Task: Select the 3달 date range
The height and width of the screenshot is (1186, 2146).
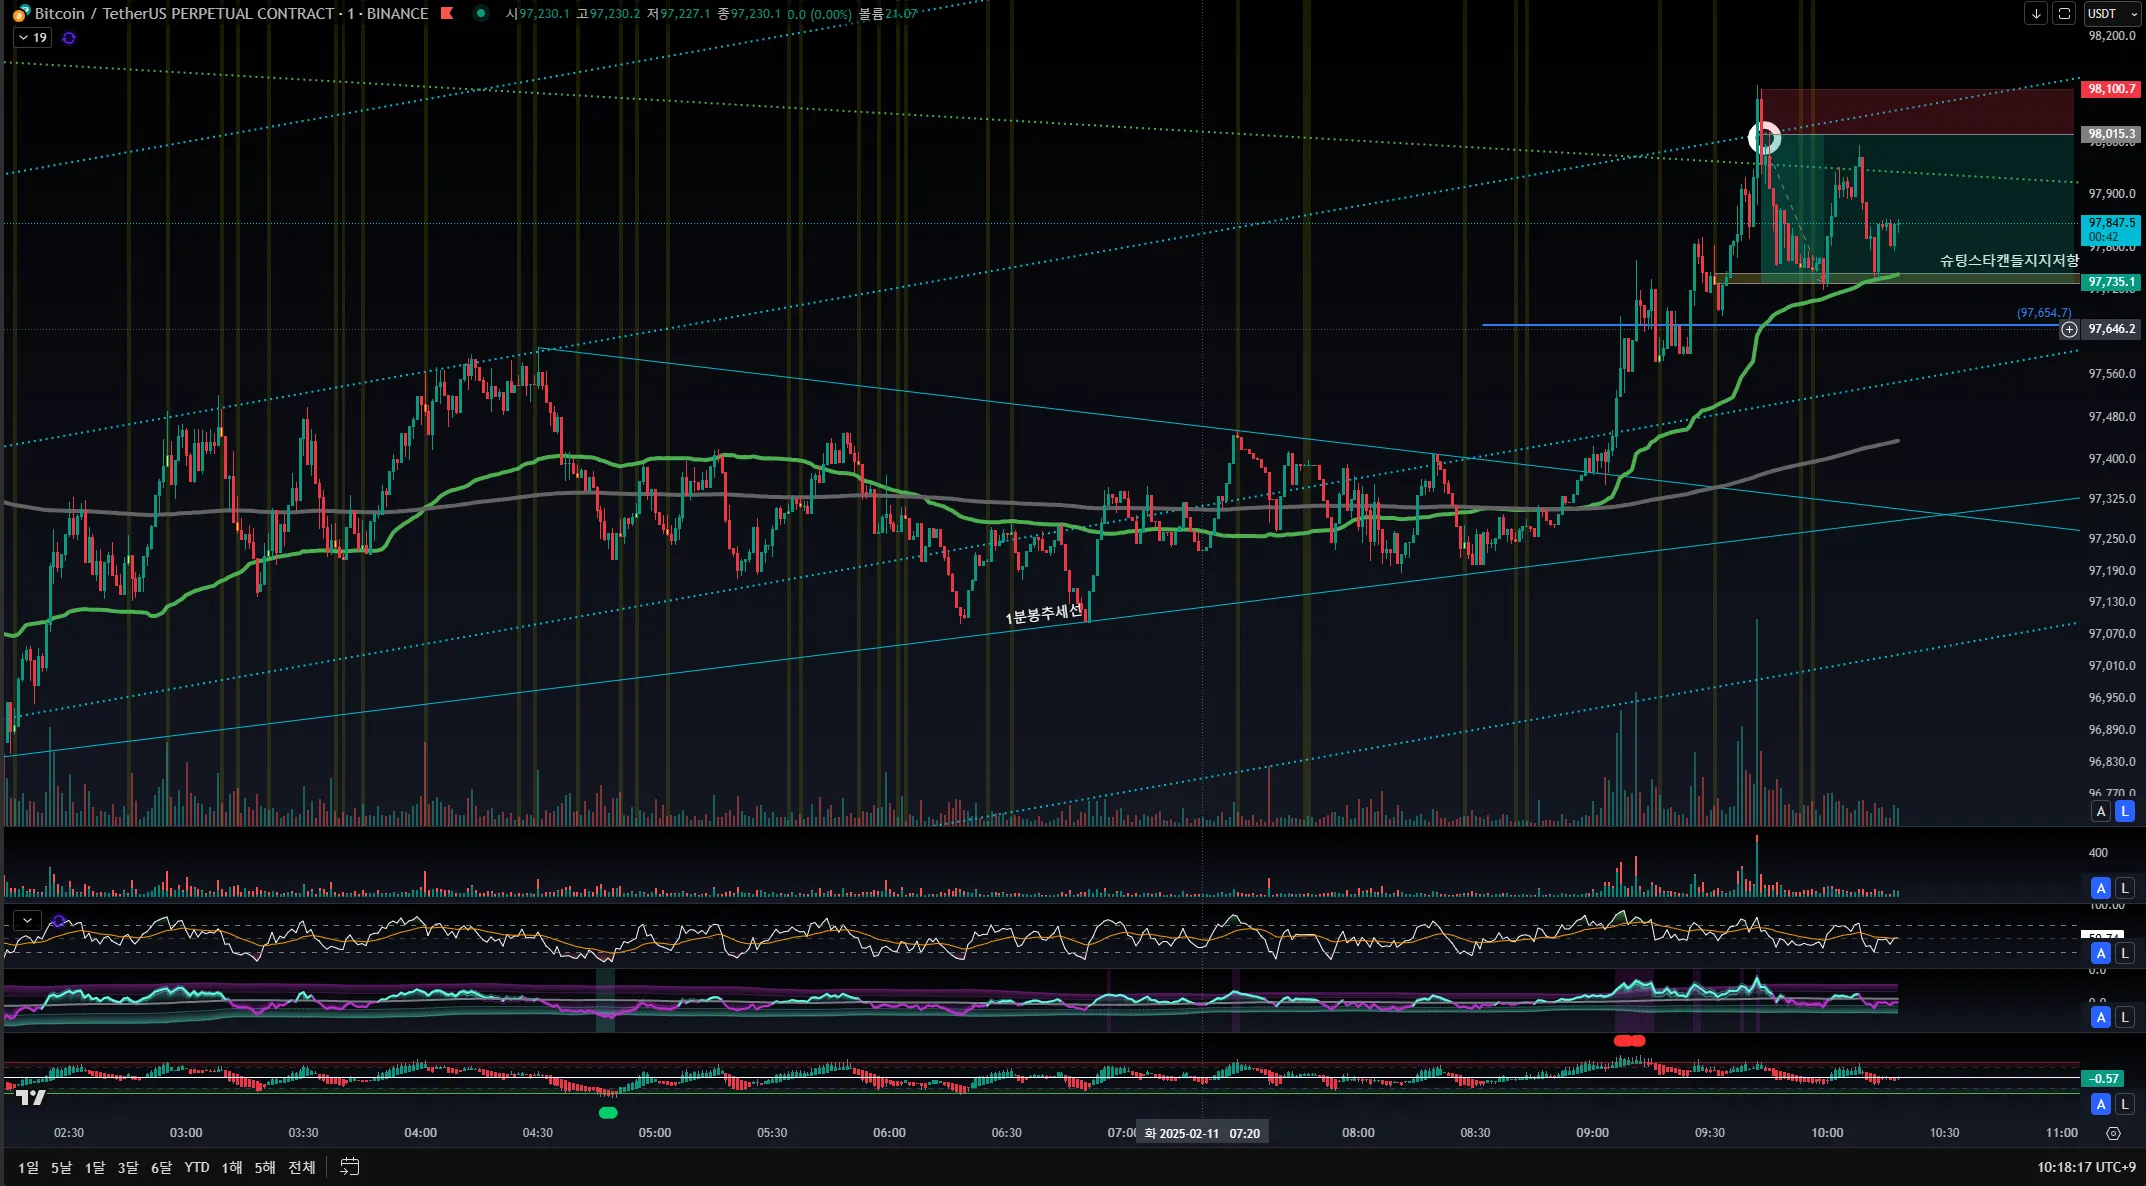Action: click(128, 1167)
